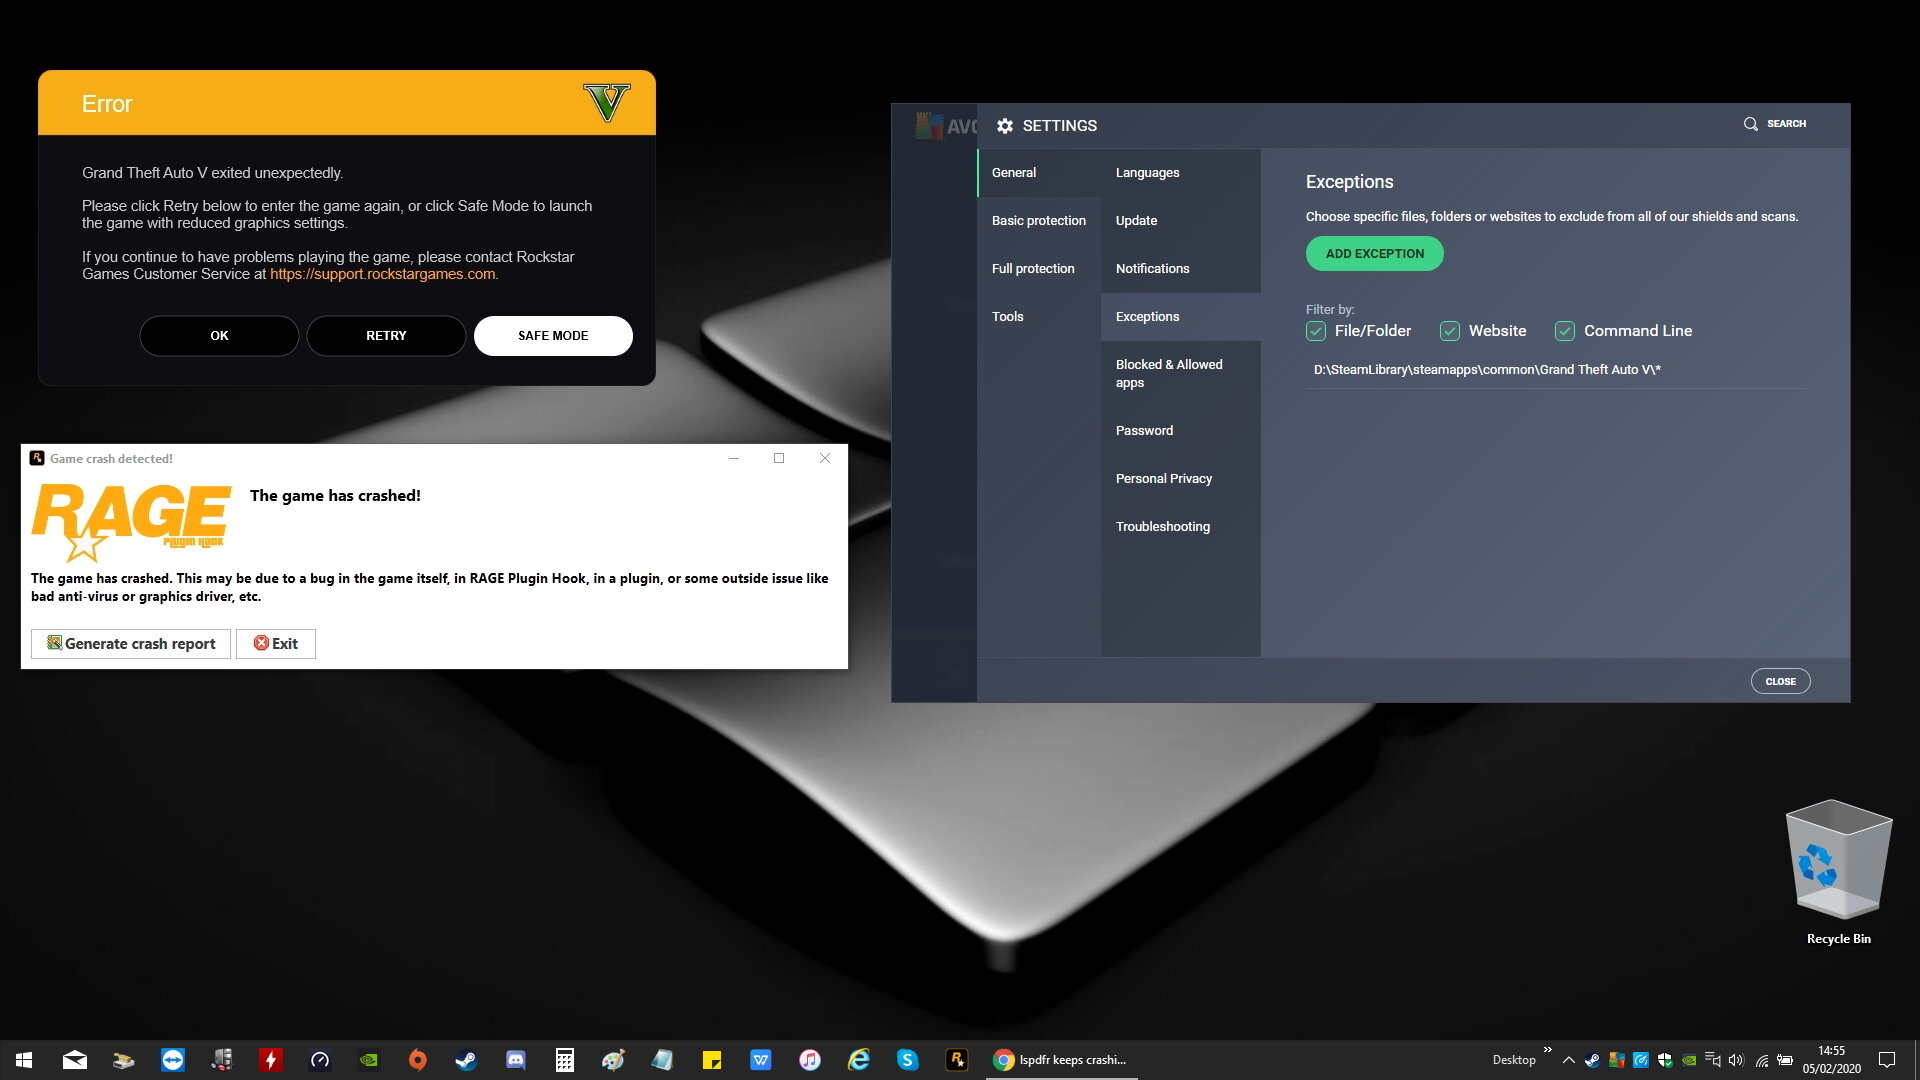Screen dimensions: 1920x1080
Task: Untick the File/Folder filter checkbox
Action: coord(1316,331)
